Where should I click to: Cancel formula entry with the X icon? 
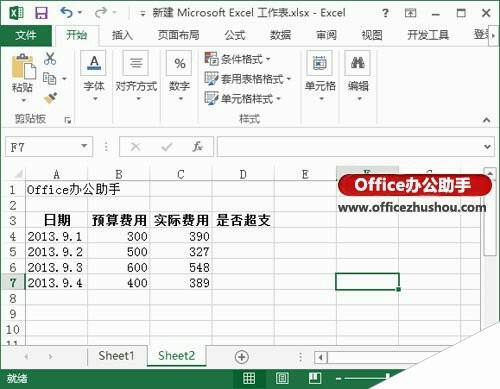pyautogui.click(x=135, y=147)
